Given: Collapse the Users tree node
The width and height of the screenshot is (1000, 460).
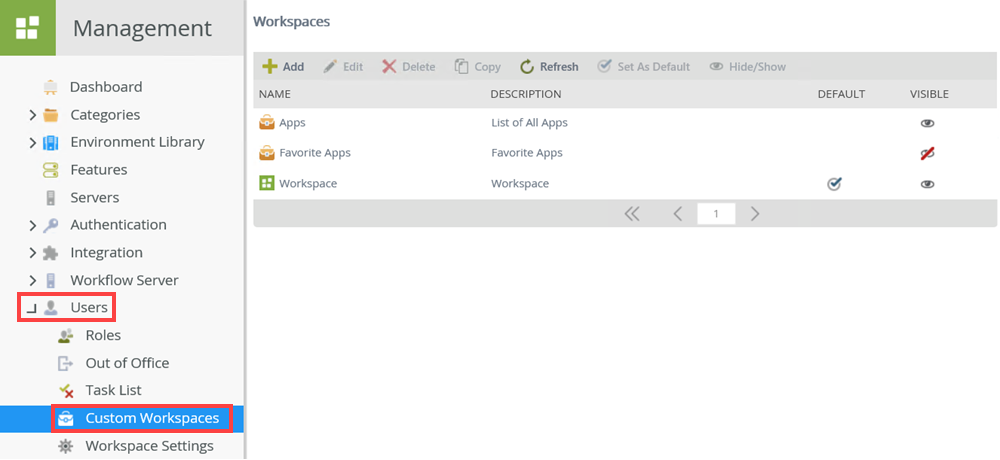Looking at the screenshot, I should coord(32,308).
